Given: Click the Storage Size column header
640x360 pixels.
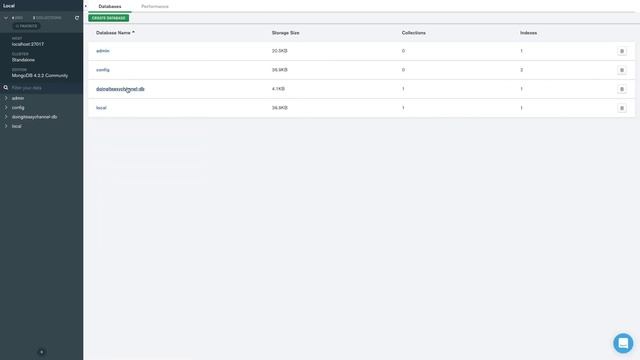Looking at the screenshot, I should [x=286, y=33].
